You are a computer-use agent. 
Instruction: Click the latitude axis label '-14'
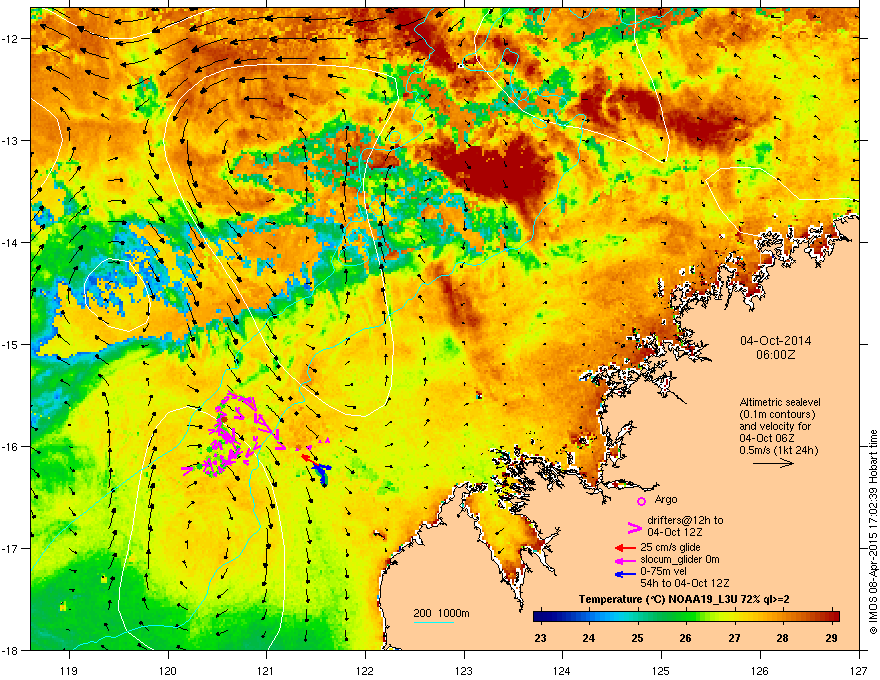[x=11, y=242]
